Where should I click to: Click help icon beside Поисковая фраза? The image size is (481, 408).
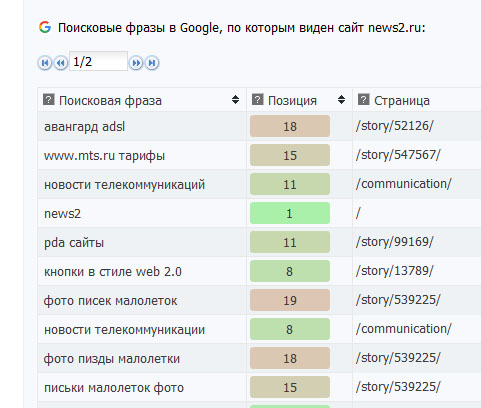tap(49, 99)
